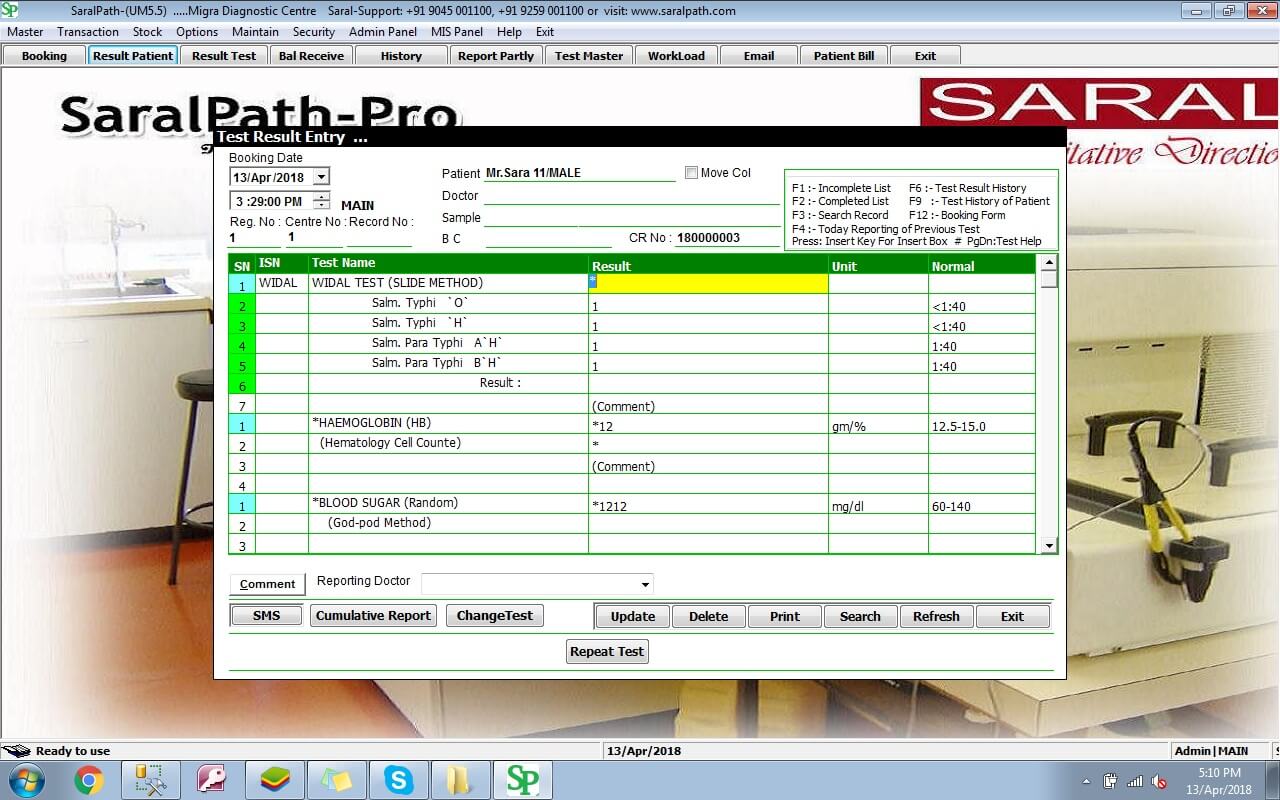This screenshot has width=1280, height=800.
Task: Open the Windows Start menu
Action: pyautogui.click(x=26, y=780)
